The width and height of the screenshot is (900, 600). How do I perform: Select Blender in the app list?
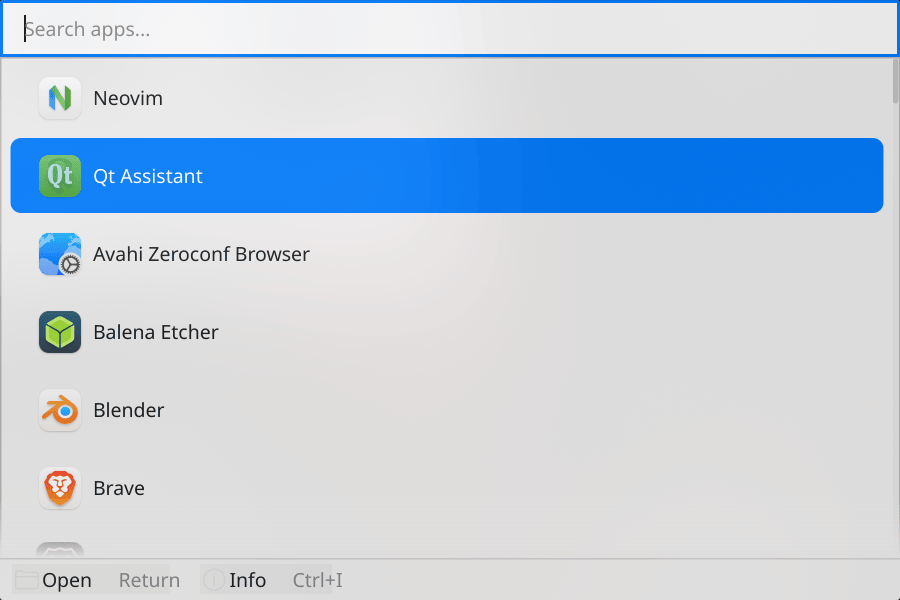[447, 410]
